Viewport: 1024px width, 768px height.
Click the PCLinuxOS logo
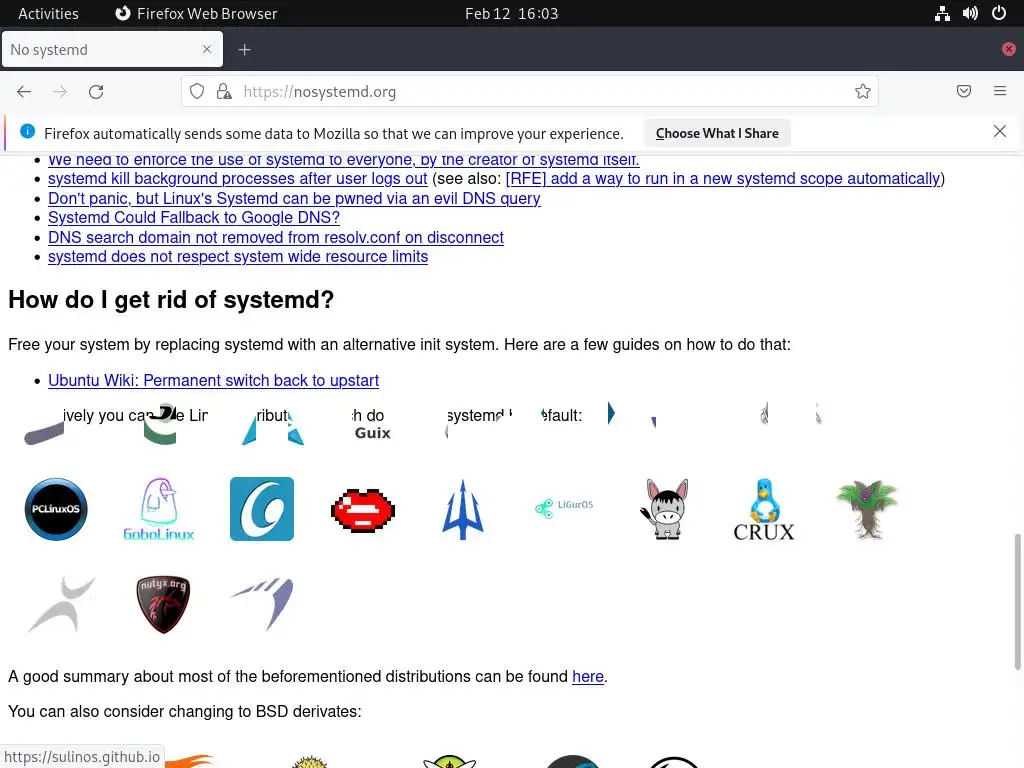[x=56, y=509]
